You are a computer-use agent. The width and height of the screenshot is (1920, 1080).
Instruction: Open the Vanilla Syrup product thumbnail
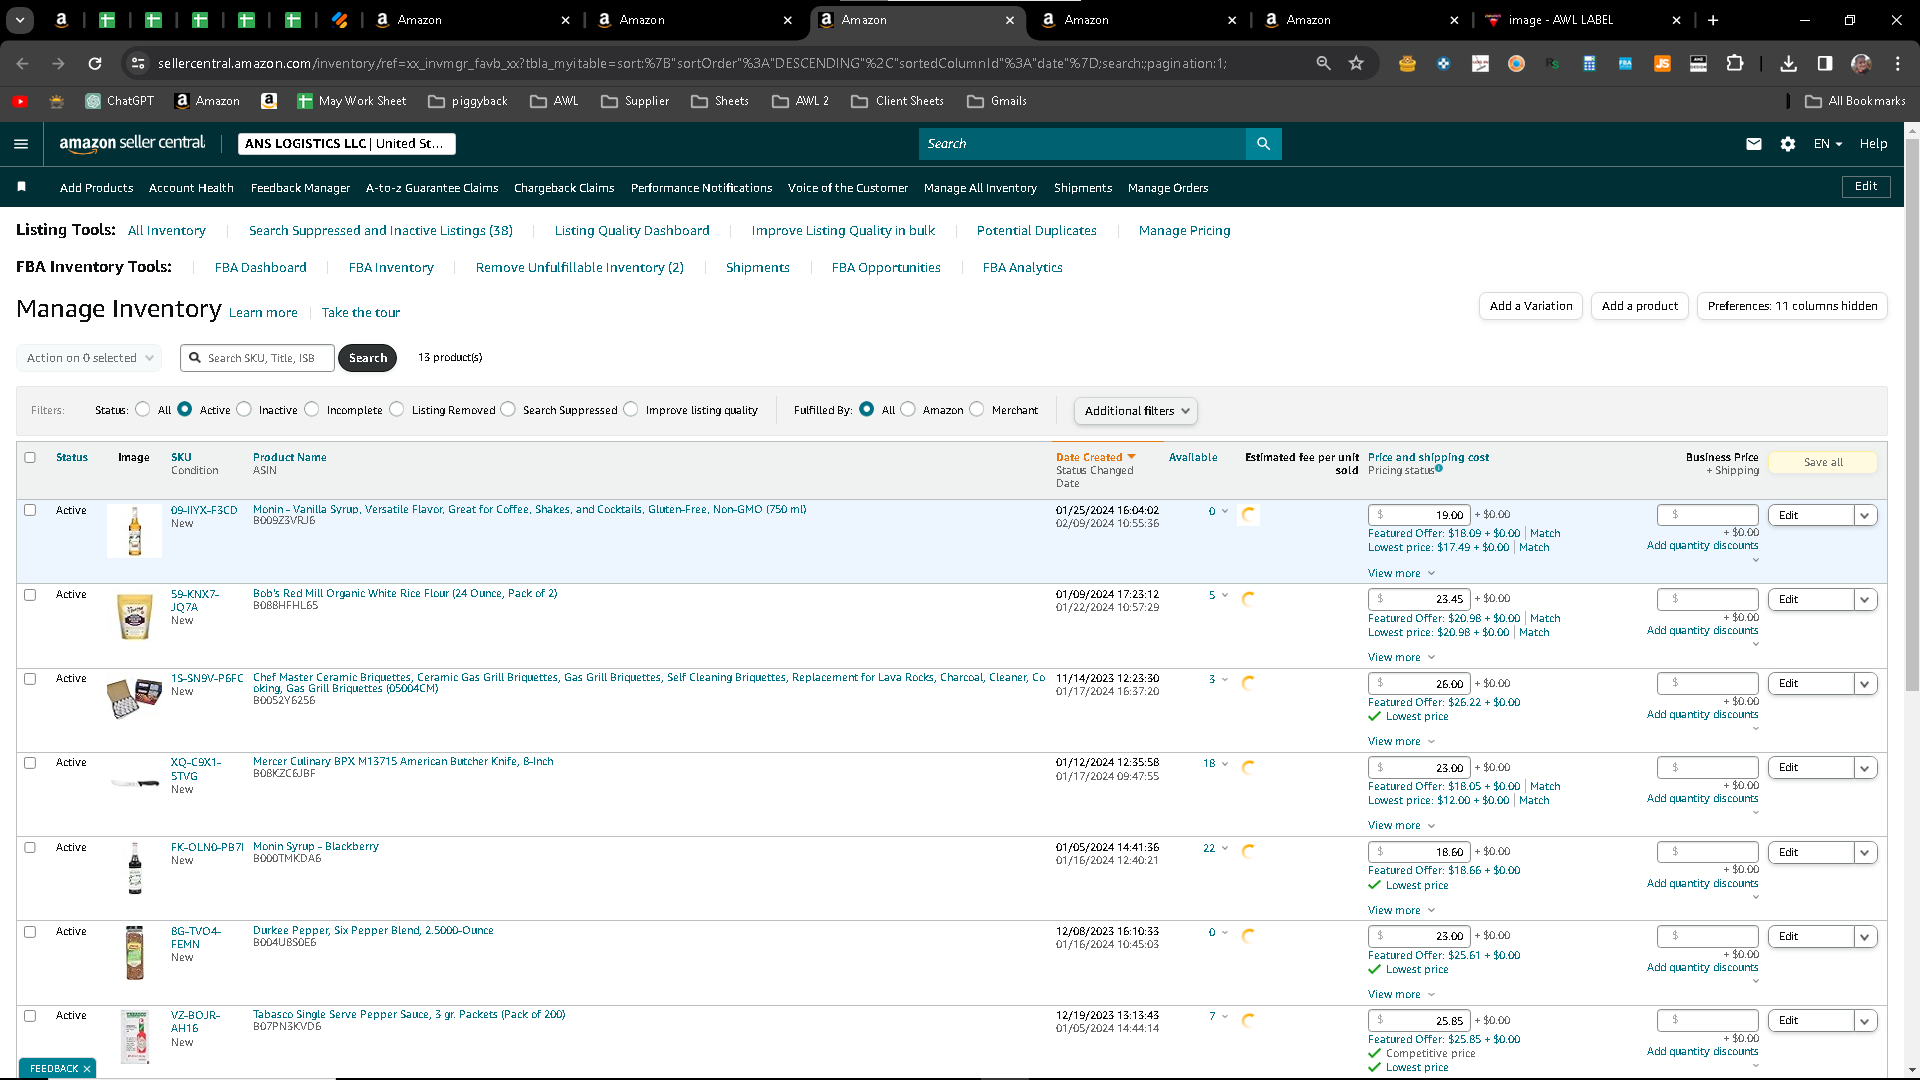click(135, 531)
